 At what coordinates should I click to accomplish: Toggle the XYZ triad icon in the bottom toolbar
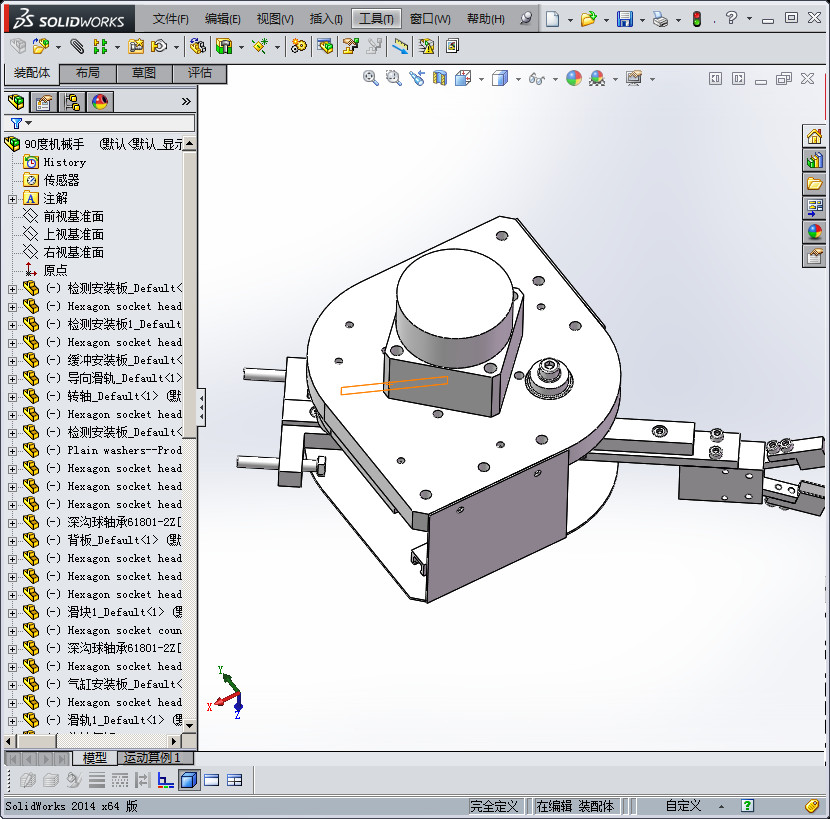click(x=166, y=780)
